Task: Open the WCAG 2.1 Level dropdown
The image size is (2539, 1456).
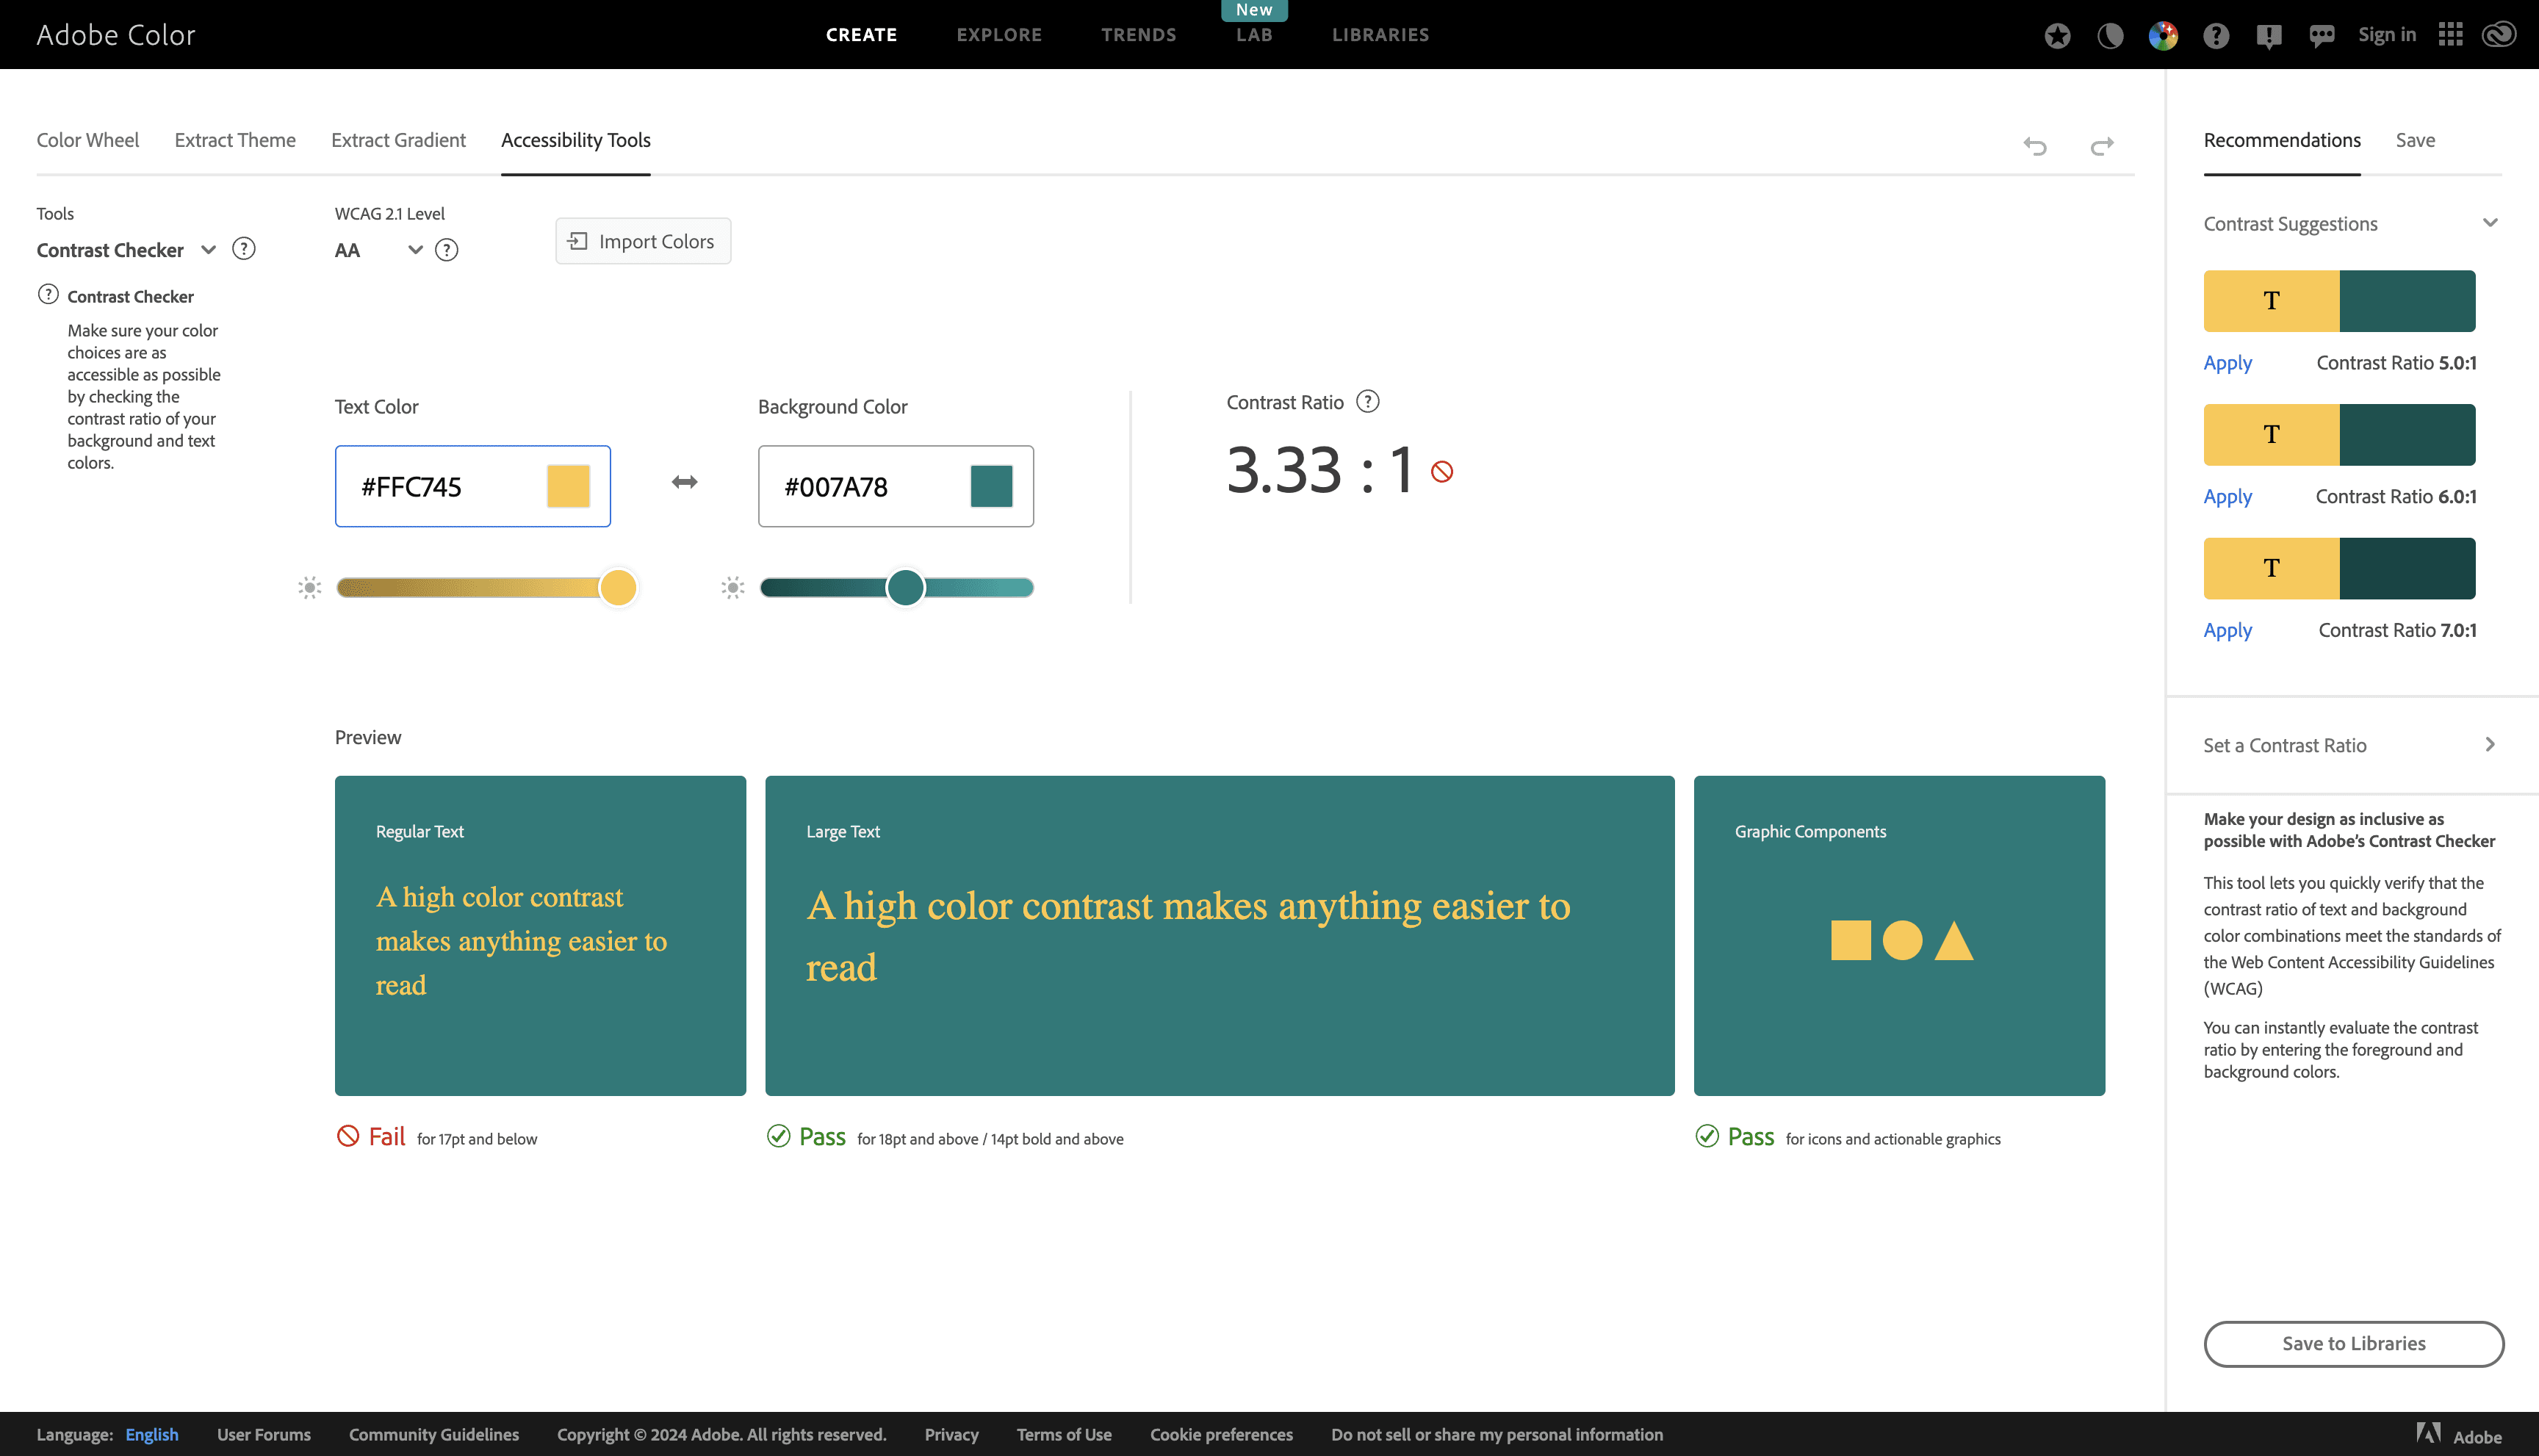Action: click(378, 250)
